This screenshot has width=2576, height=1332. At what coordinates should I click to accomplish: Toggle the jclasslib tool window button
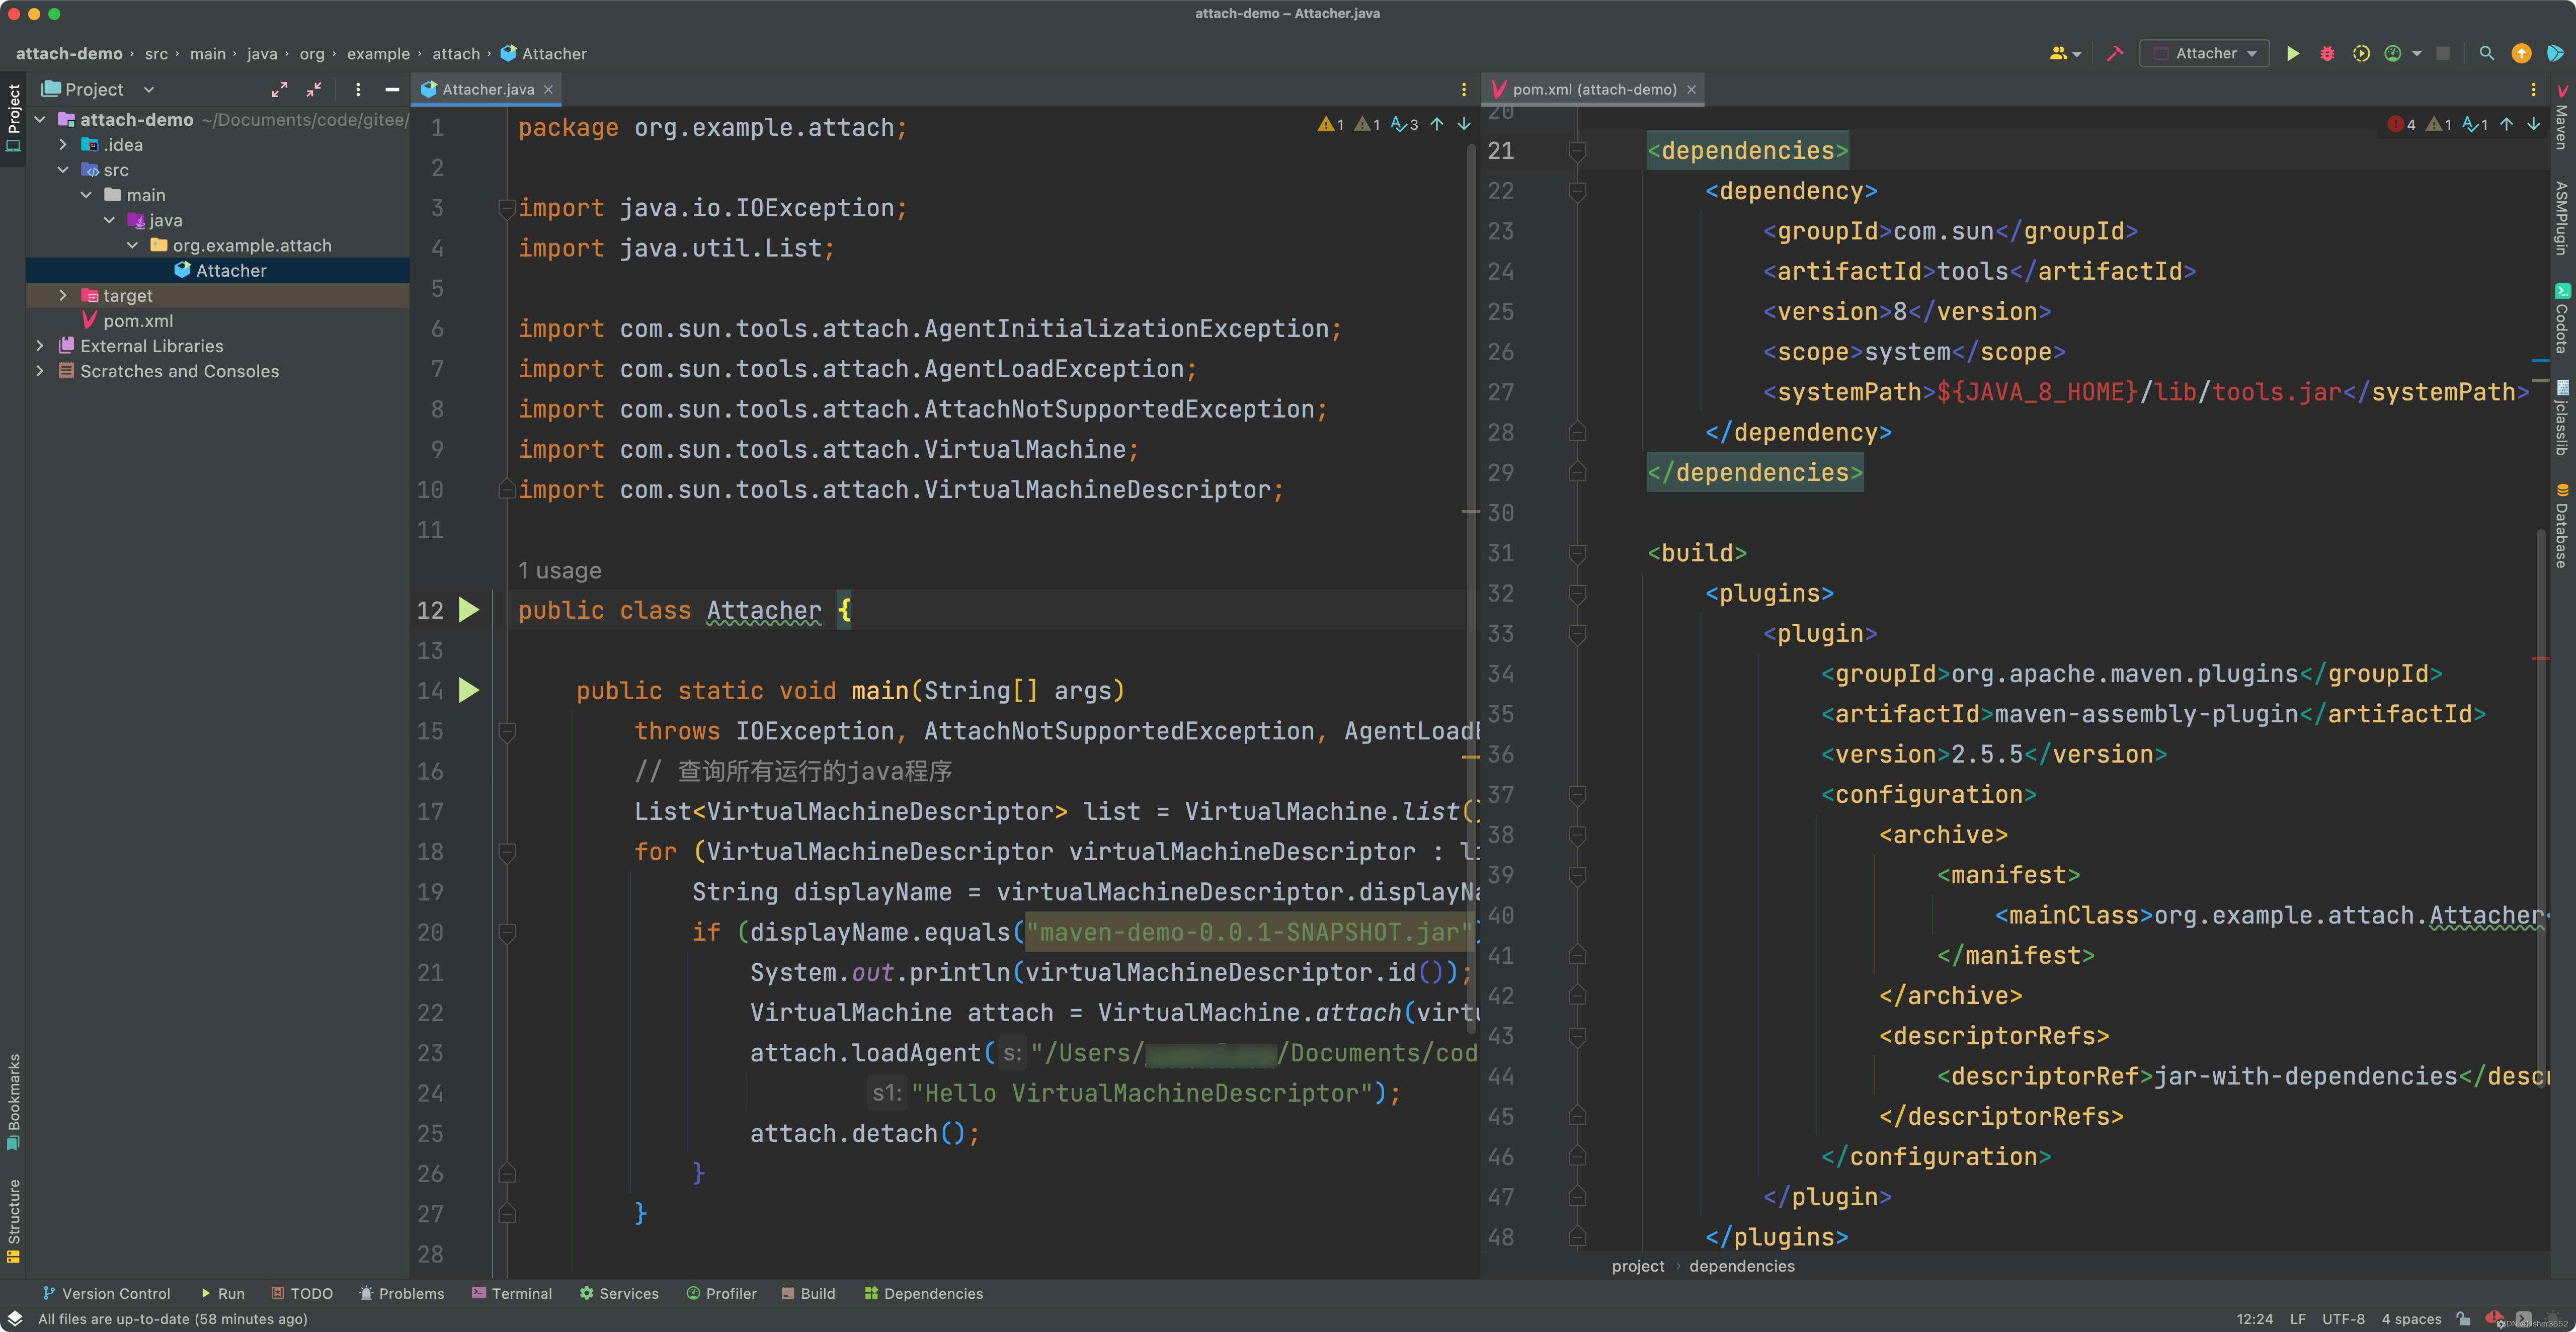[x=2562, y=418]
